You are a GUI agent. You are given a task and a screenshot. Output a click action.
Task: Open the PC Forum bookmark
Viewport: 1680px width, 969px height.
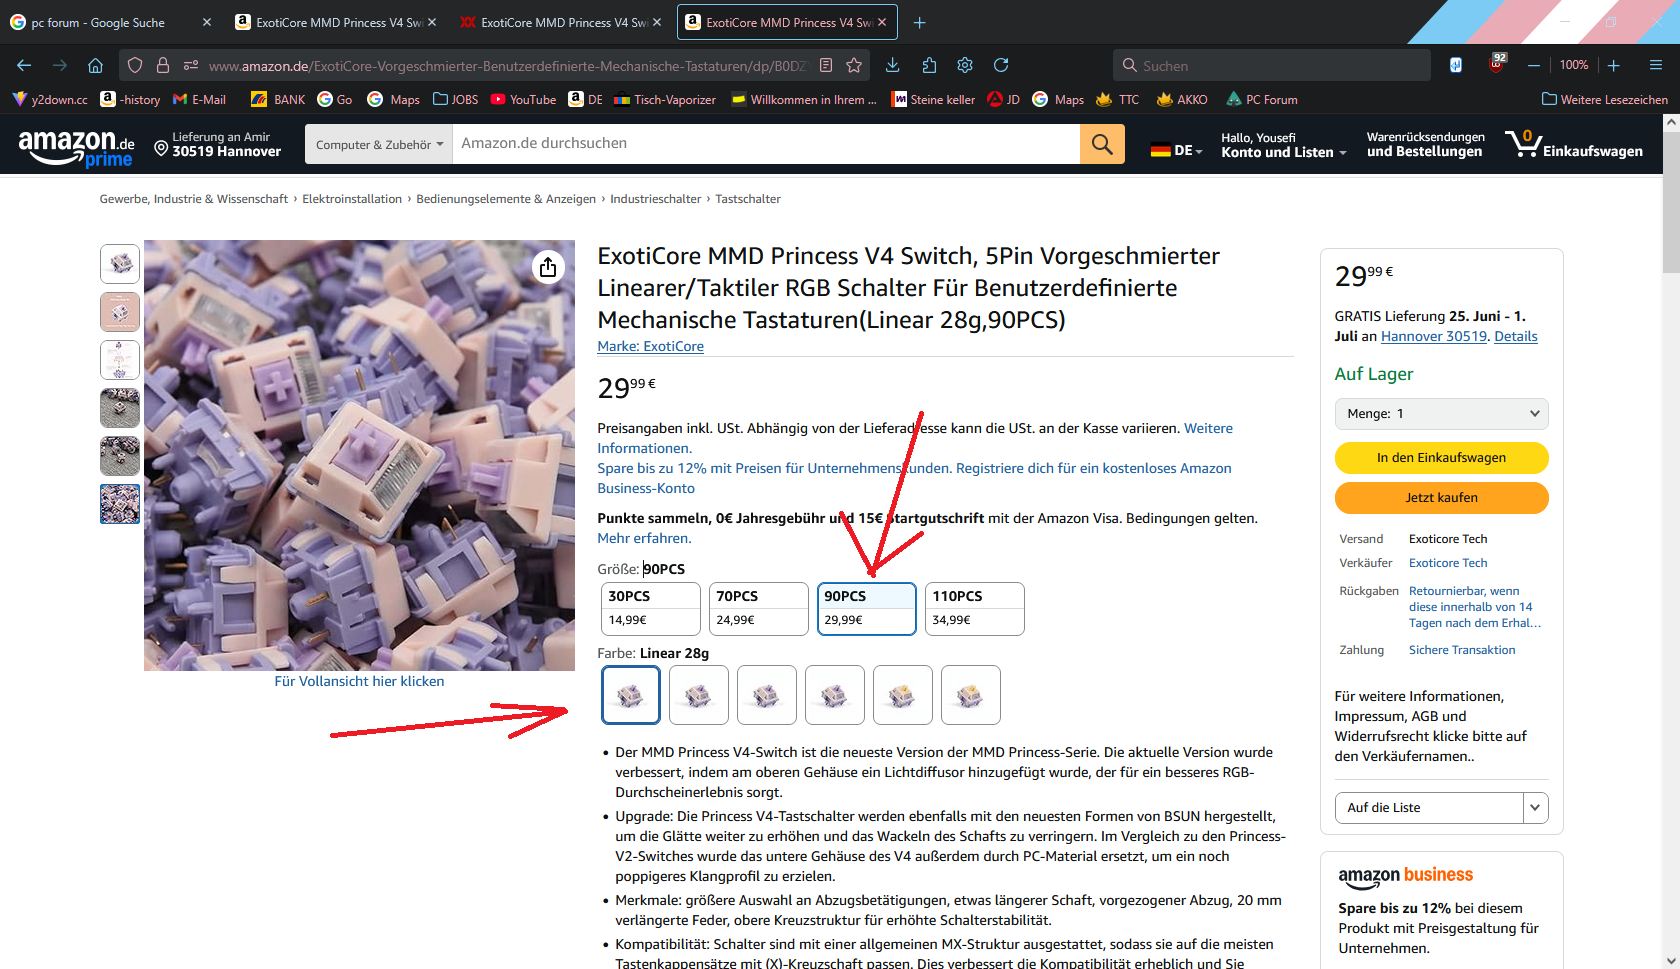pyautogui.click(x=1261, y=99)
